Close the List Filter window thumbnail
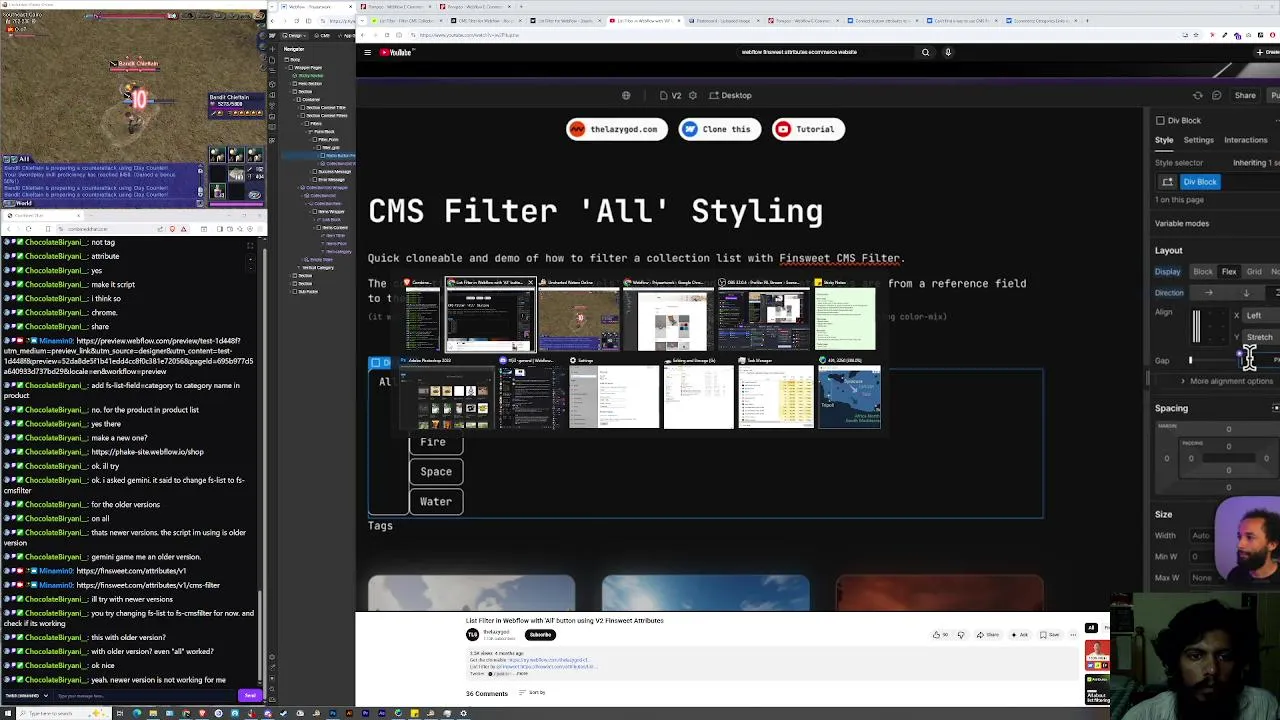The height and width of the screenshot is (720, 1280). tap(530, 283)
